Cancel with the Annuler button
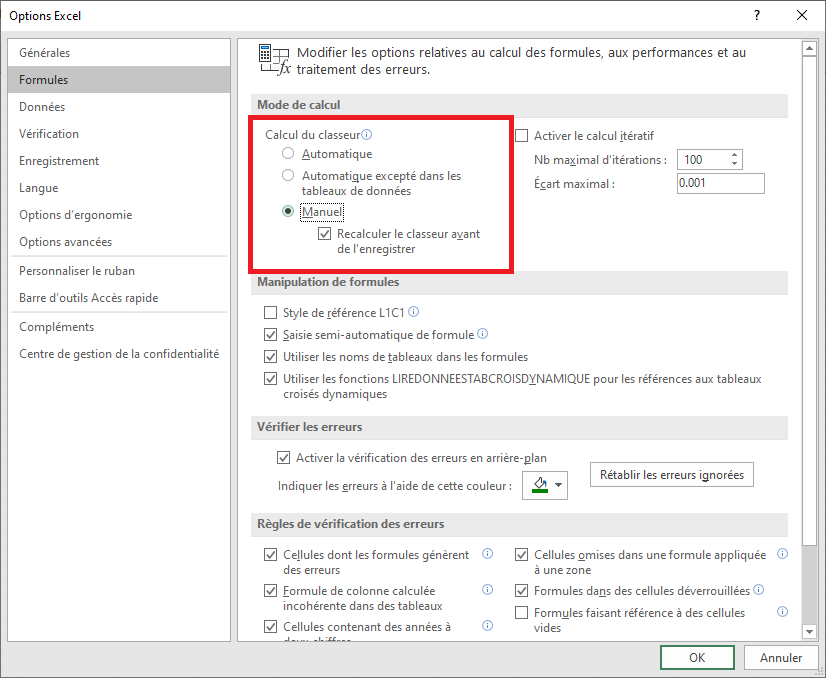The image size is (826, 678). [x=781, y=657]
